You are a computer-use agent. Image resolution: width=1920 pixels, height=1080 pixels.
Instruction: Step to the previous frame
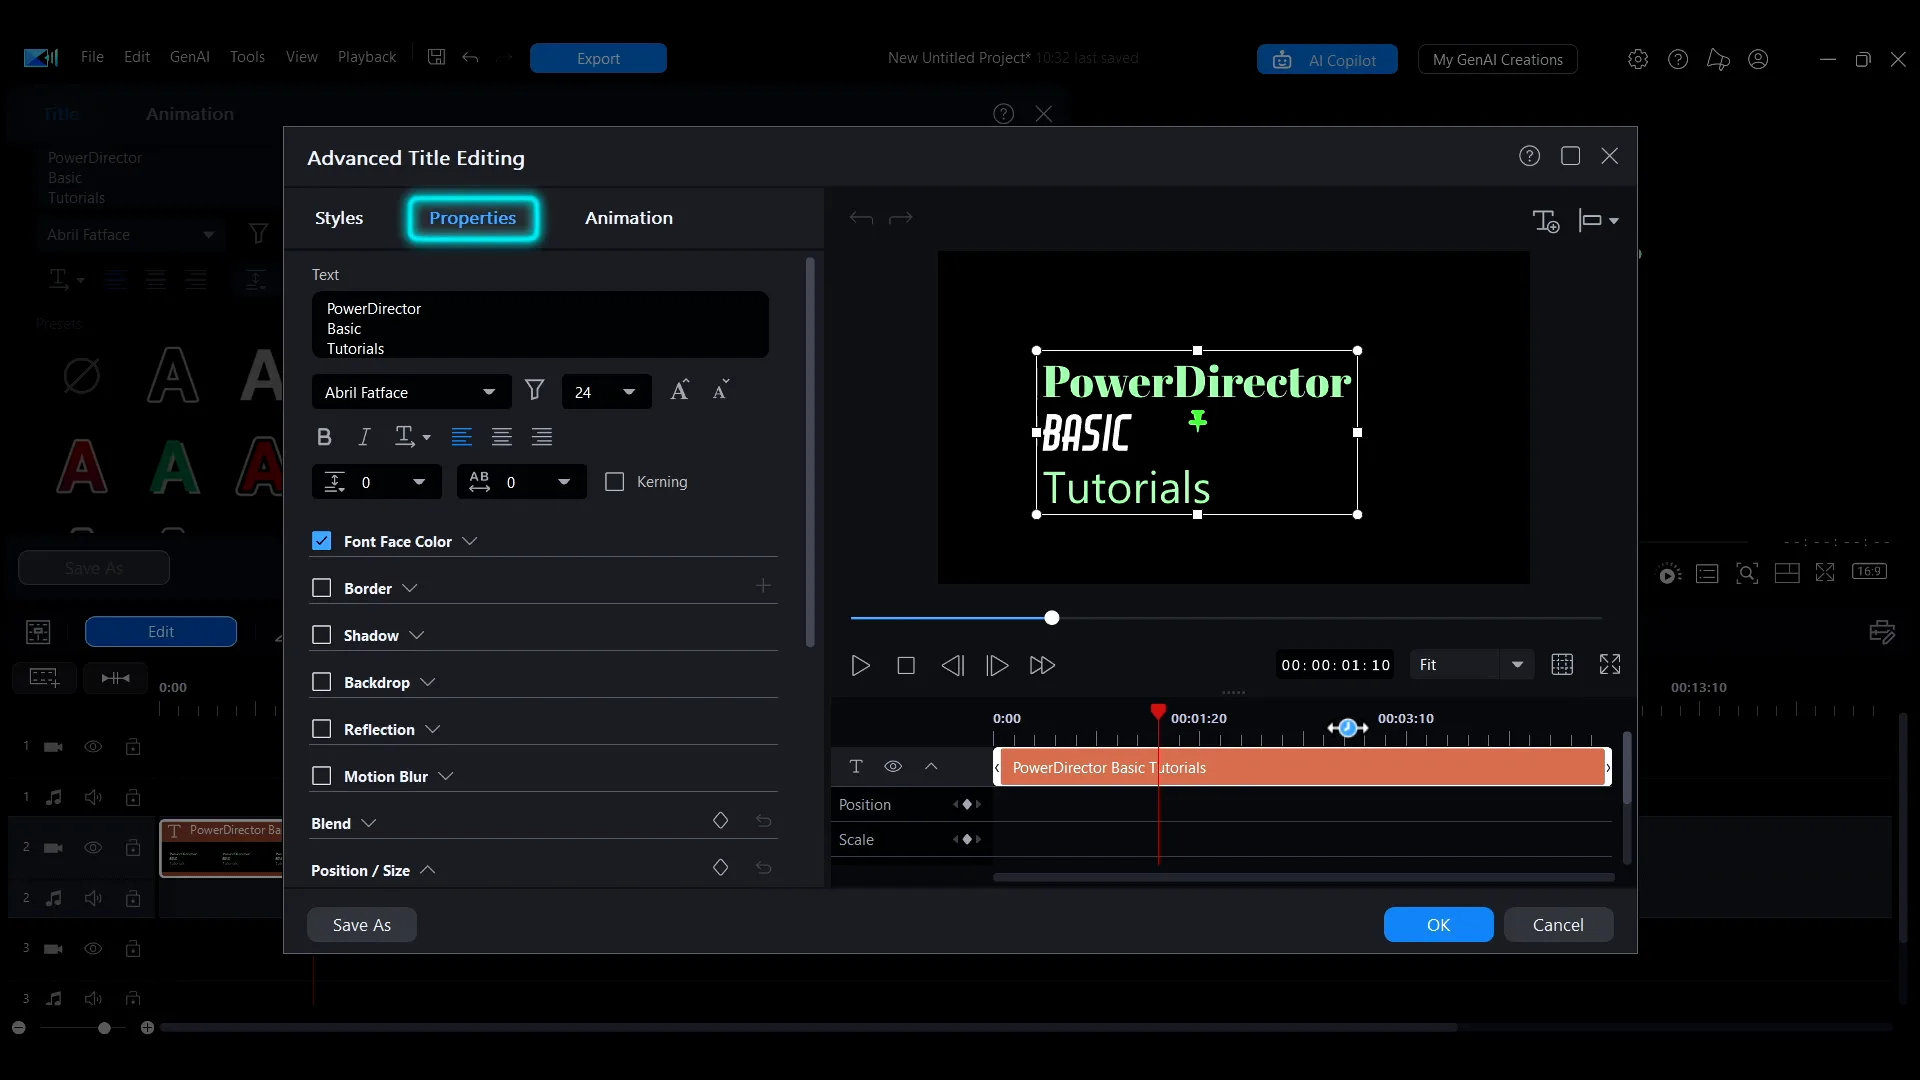(x=953, y=666)
